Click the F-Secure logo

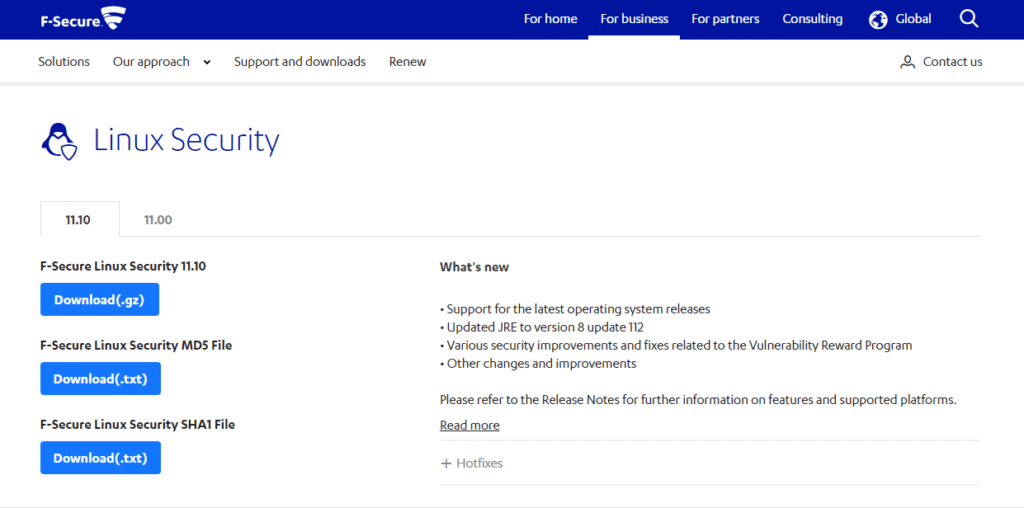(82, 19)
